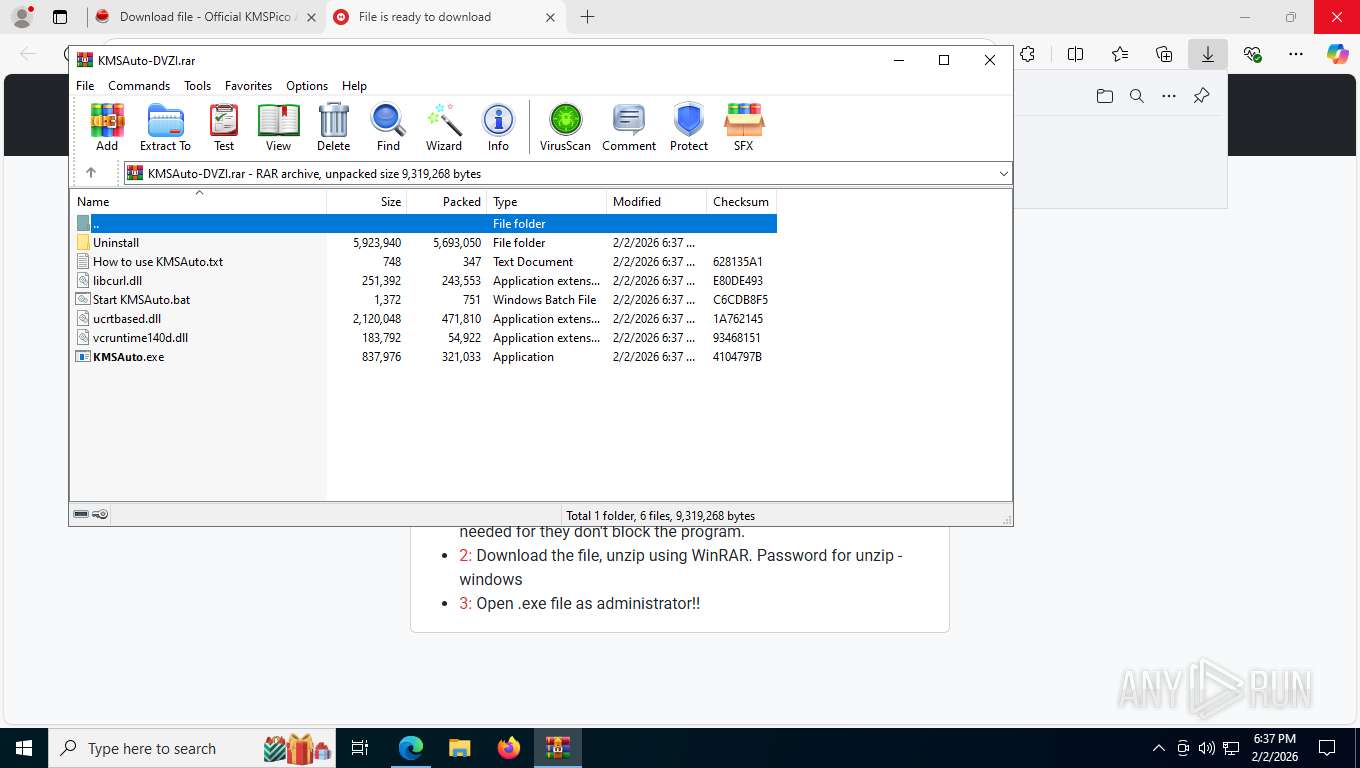The image size is (1360, 768).
Task: Sort by Name column header
Action: coord(198,201)
